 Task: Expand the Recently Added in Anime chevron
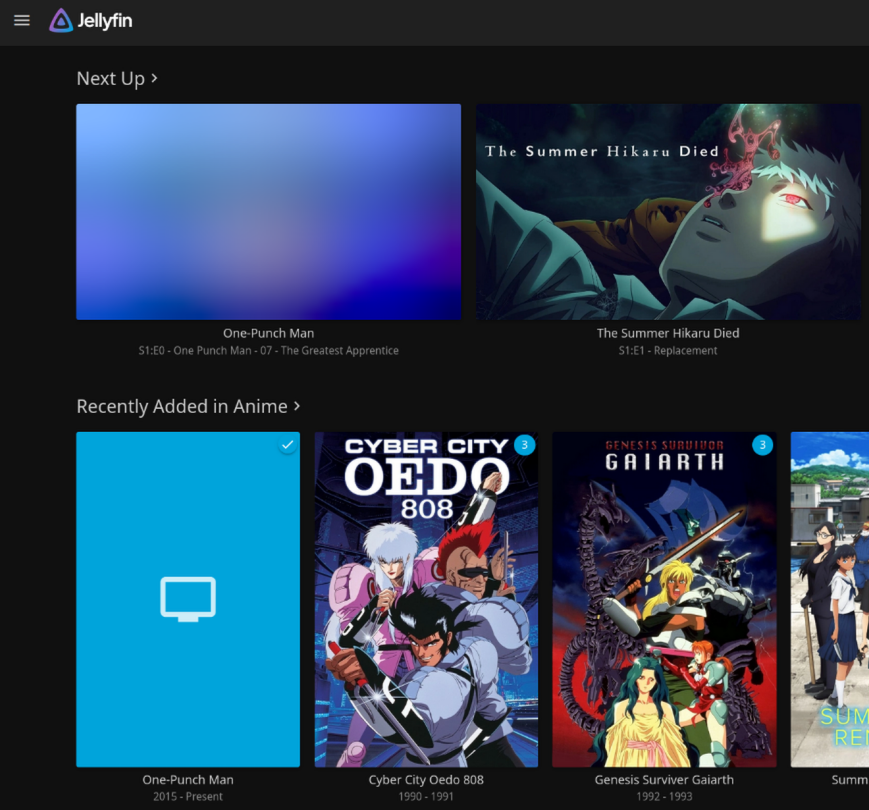click(x=297, y=406)
